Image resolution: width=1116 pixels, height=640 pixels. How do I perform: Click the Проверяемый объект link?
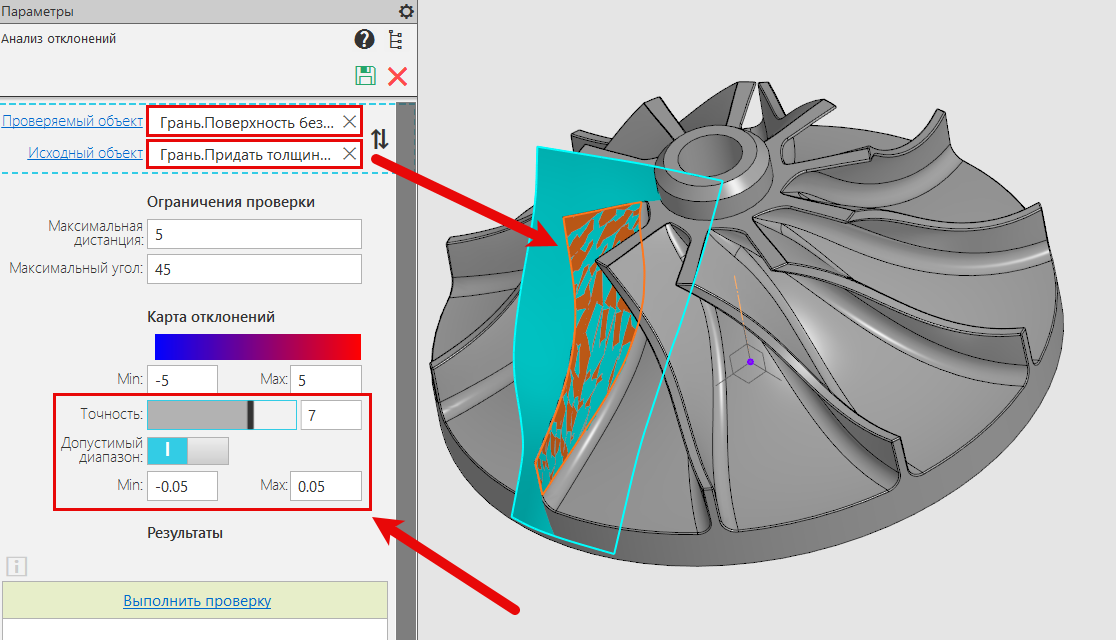pos(72,121)
